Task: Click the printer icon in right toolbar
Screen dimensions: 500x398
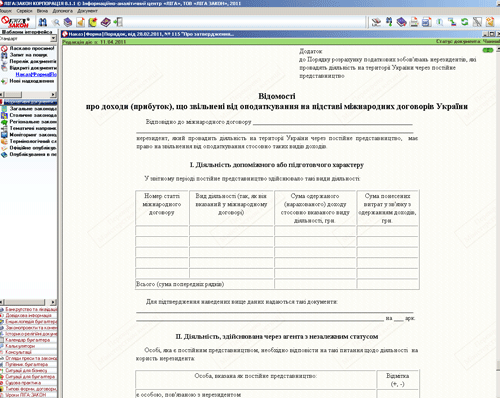Action: pyautogui.click(x=414, y=22)
